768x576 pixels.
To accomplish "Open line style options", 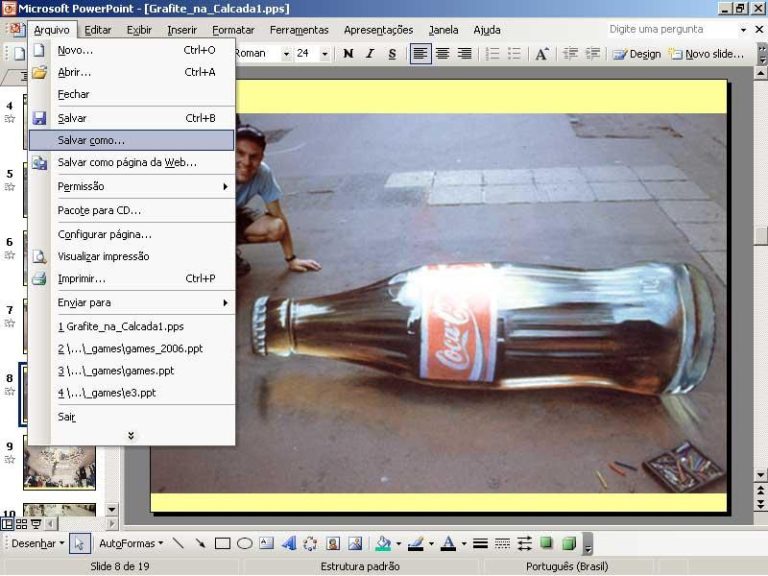I will (480, 544).
